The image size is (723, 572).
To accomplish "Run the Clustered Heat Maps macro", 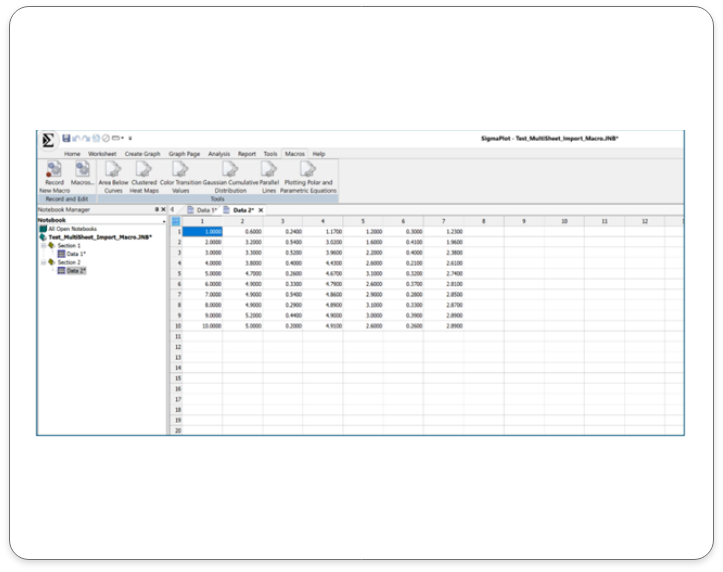I will [144, 171].
